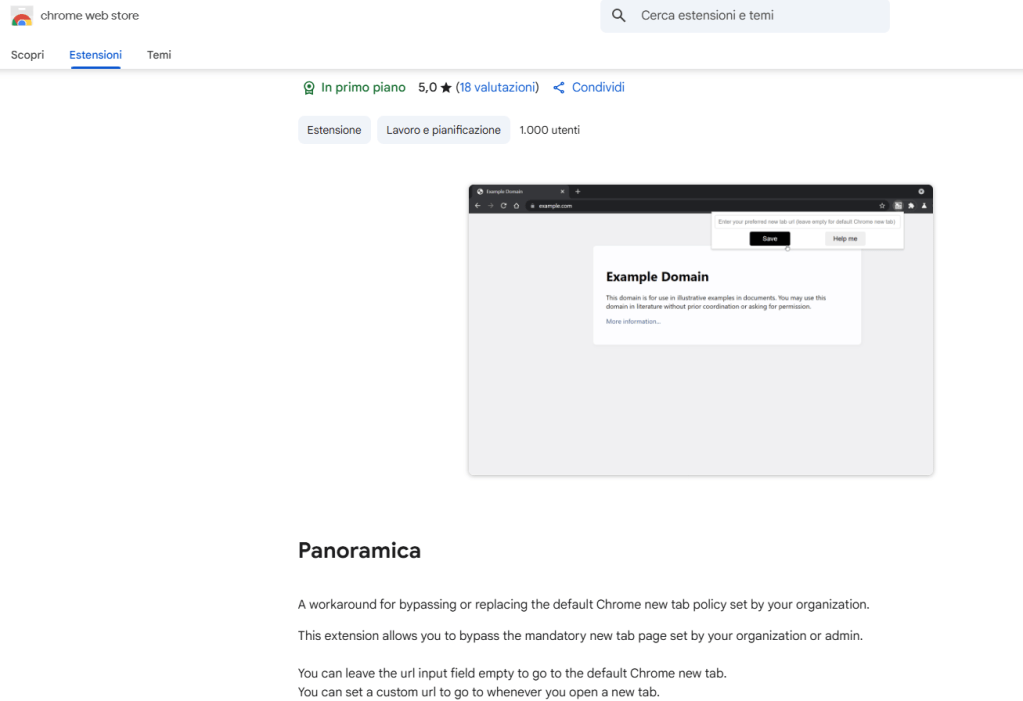Click the featured badge icon beside In primo piano
This screenshot has height=701, width=1023.
coord(309,88)
